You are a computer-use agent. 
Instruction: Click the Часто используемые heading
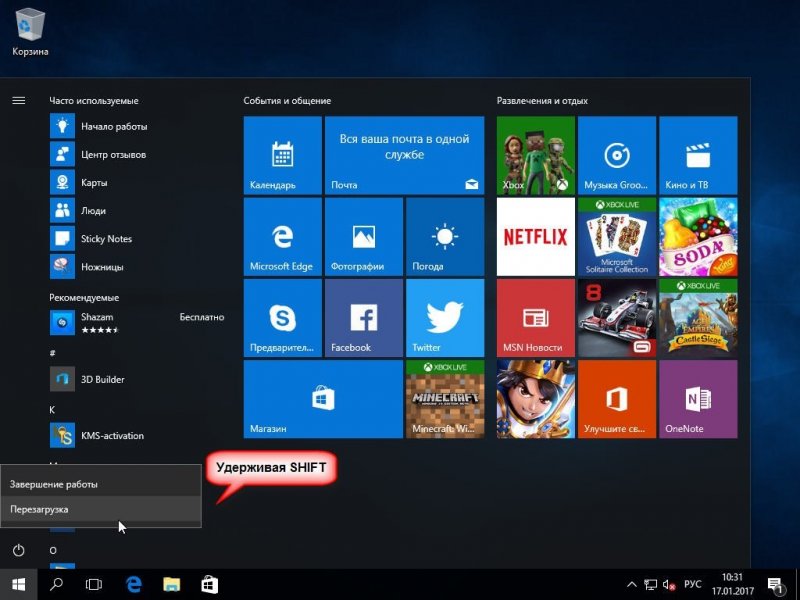(x=94, y=101)
